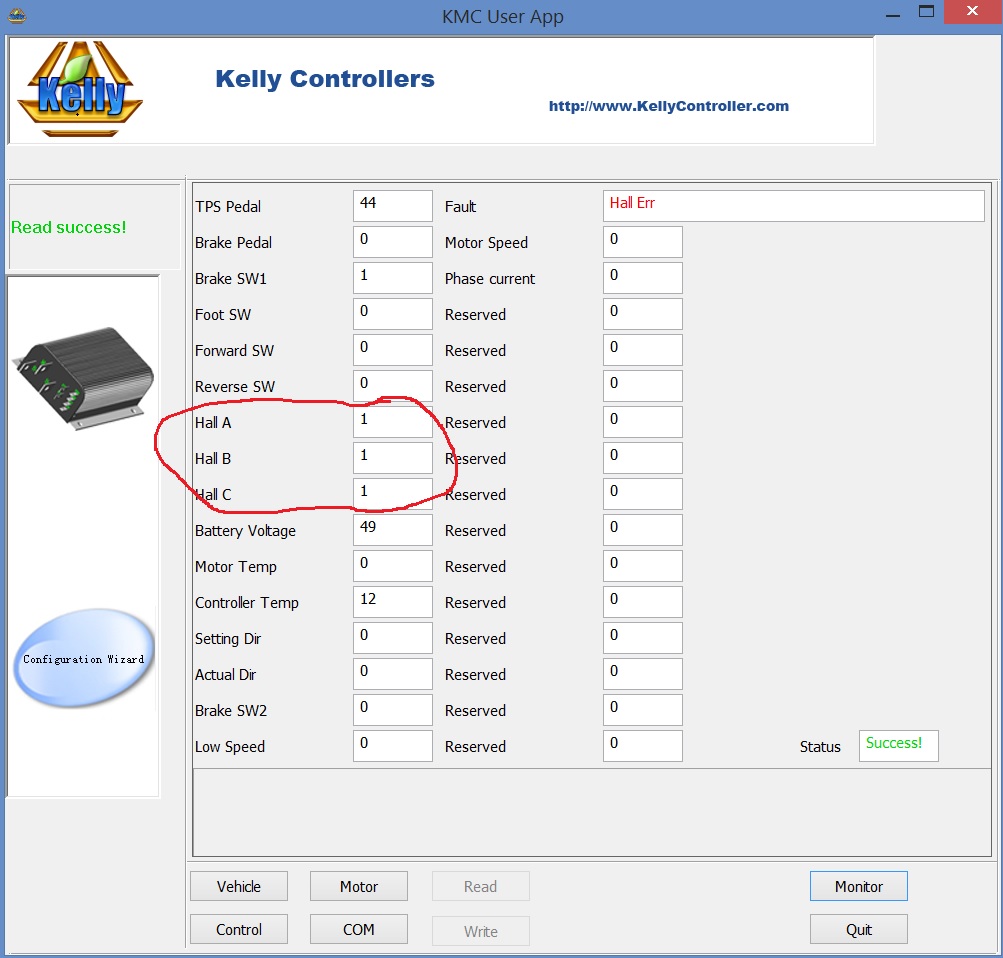The width and height of the screenshot is (1003, 958).
Task: Maximize the KMC User App window
Action: 926,12
